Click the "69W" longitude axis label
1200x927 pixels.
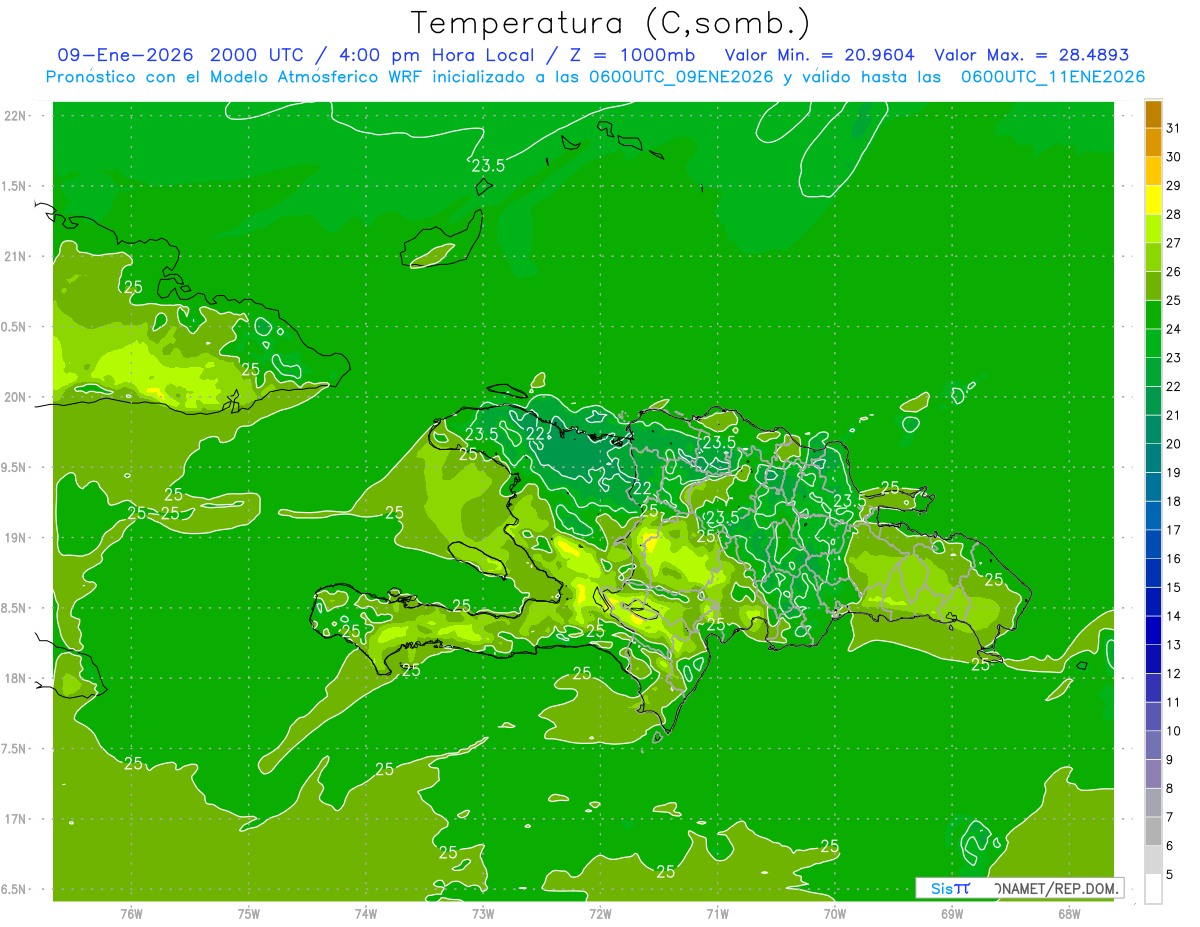(952, 913)
